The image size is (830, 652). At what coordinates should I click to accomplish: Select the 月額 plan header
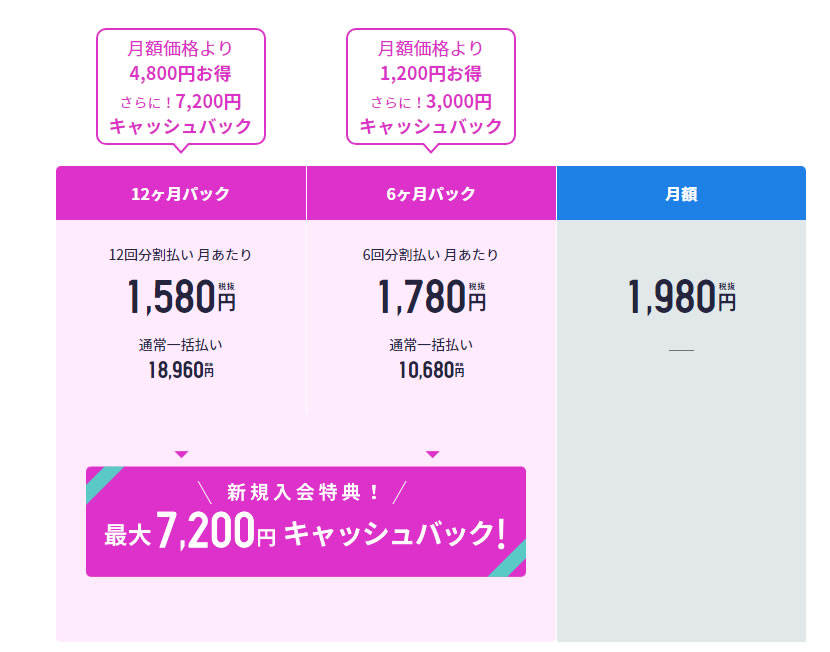(681, 193)
